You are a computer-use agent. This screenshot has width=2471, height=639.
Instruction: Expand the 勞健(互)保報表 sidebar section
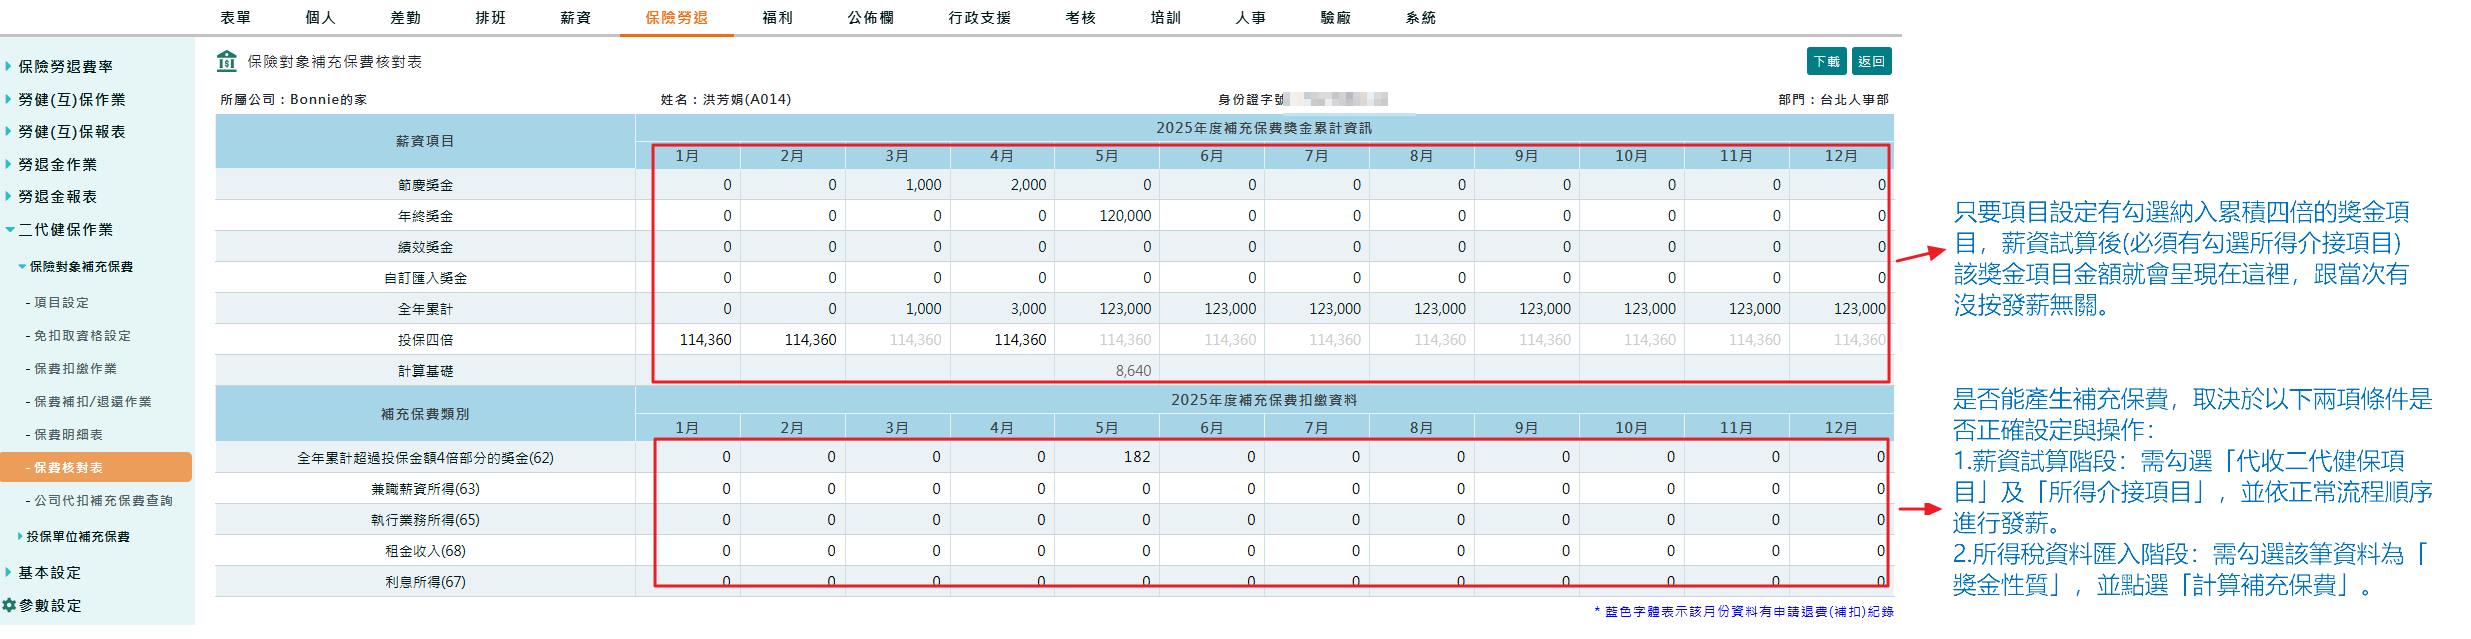pyautogui.click(x=65, y=131)
